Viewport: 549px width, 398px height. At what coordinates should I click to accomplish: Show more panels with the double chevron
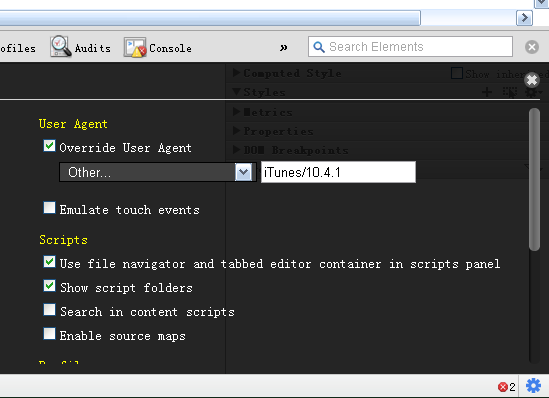point(284,47)
